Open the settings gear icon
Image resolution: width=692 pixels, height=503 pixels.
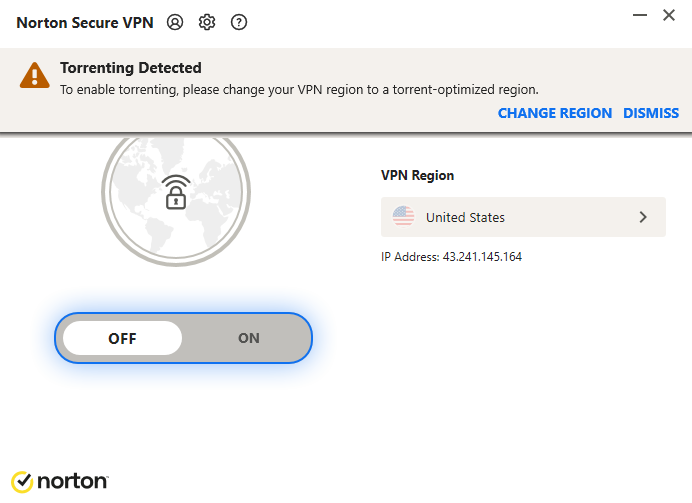click(x=207, y=22)
